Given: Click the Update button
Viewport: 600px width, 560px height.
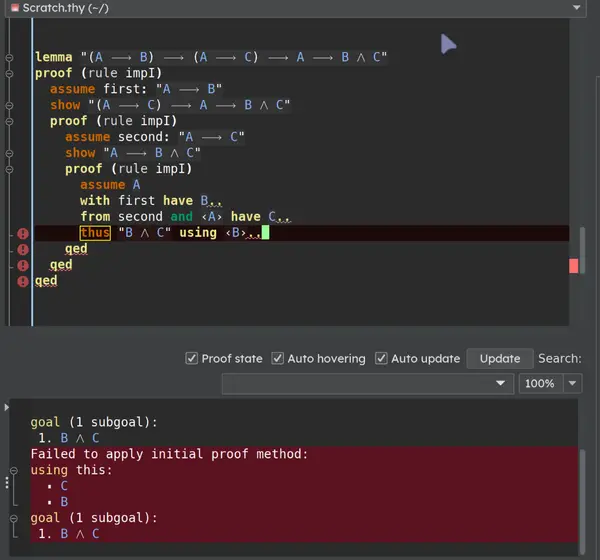Looking at the screenshot, I should [500, 358].
